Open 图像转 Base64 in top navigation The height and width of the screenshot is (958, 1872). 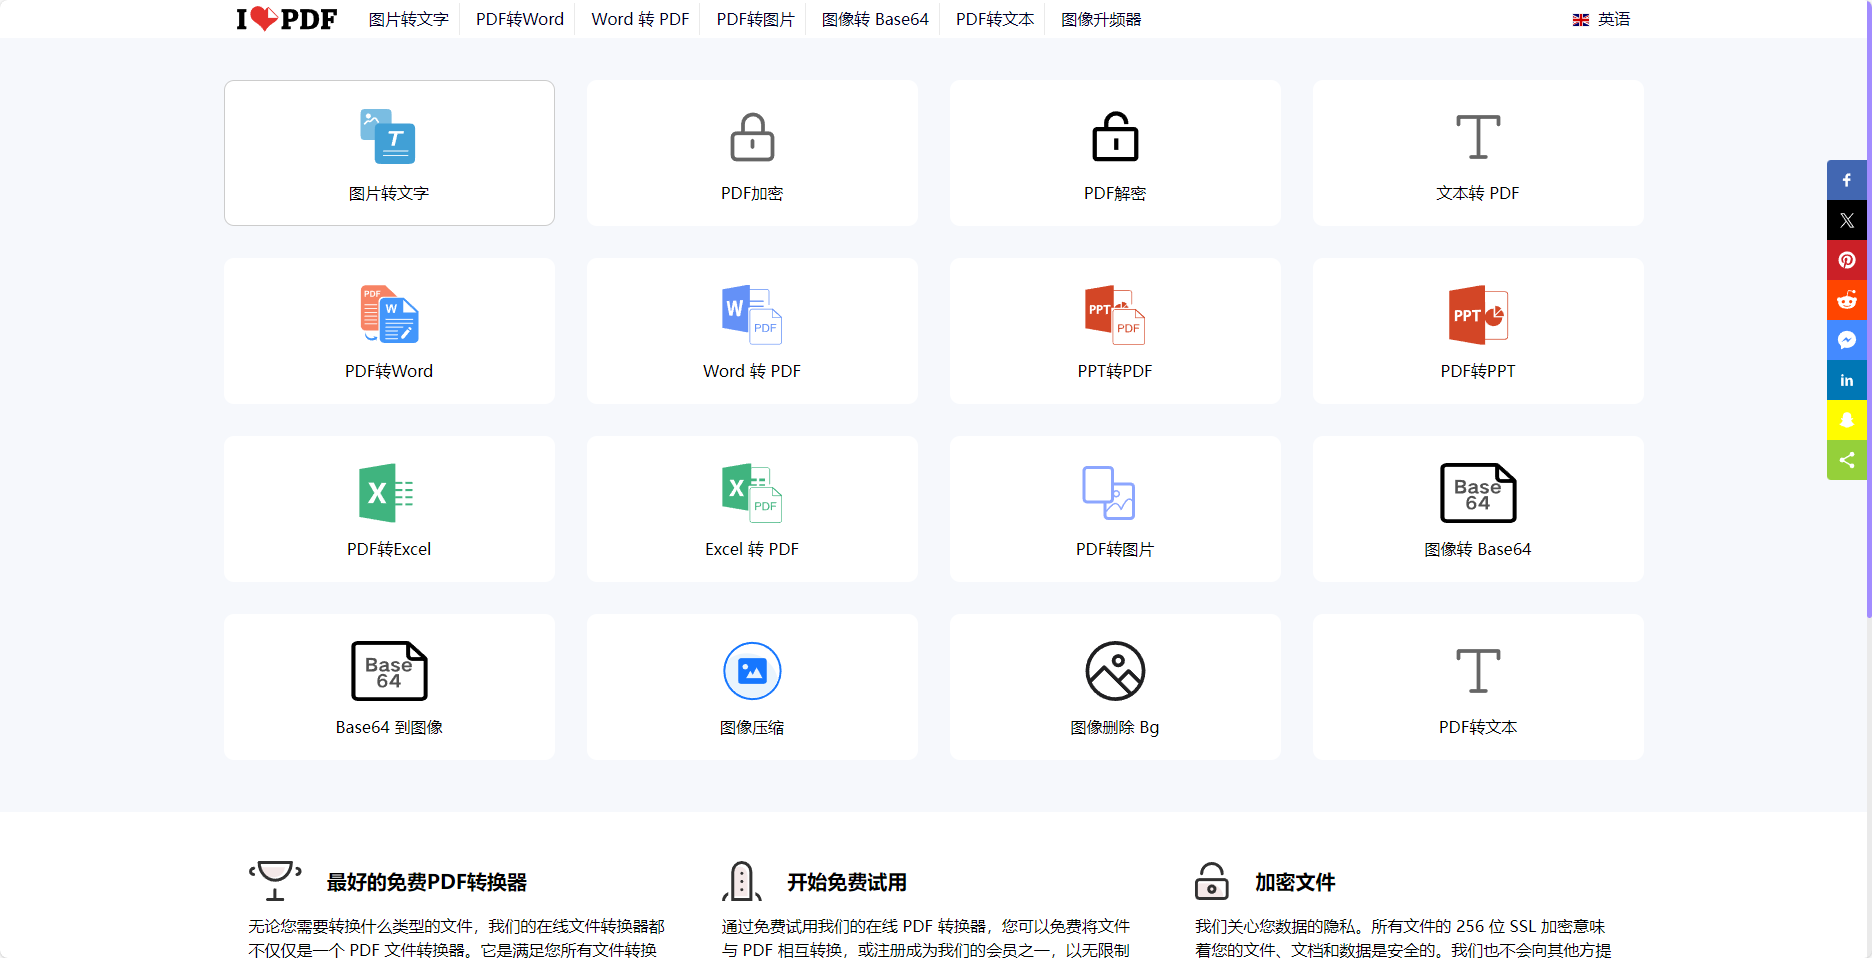coord(875,19)
